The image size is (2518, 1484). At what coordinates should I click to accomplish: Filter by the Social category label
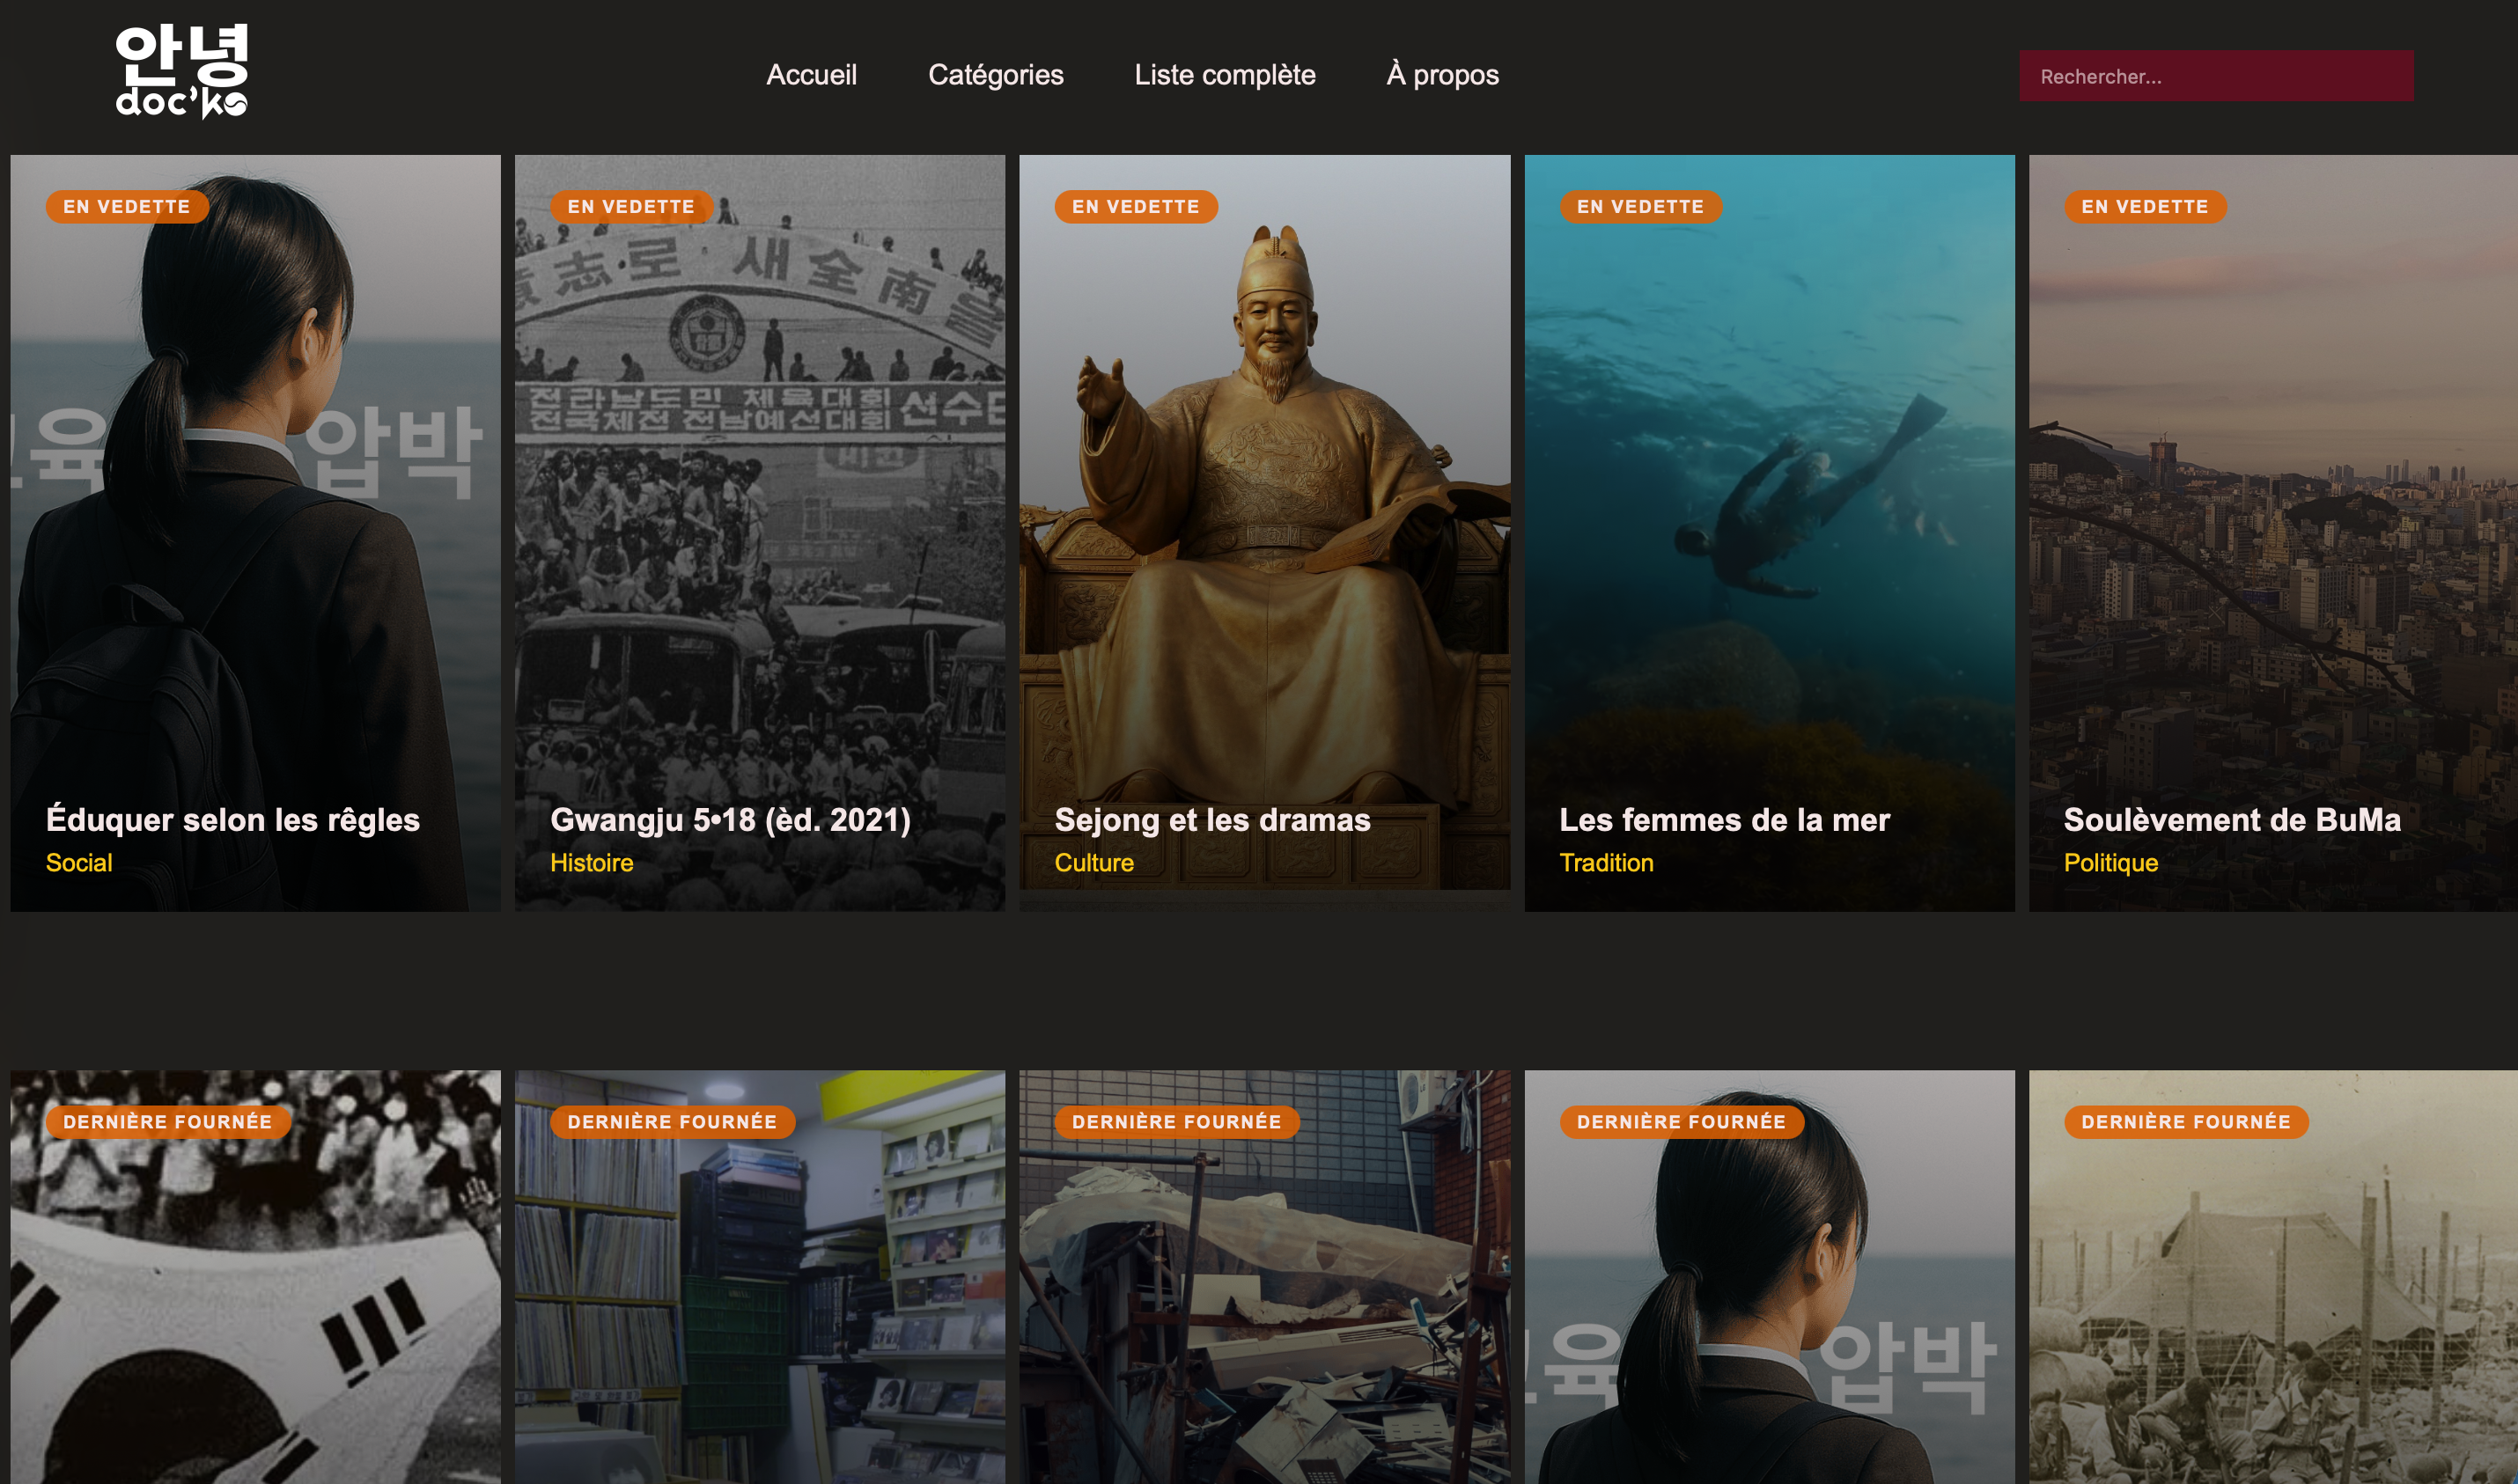click(x=79, y=863)
